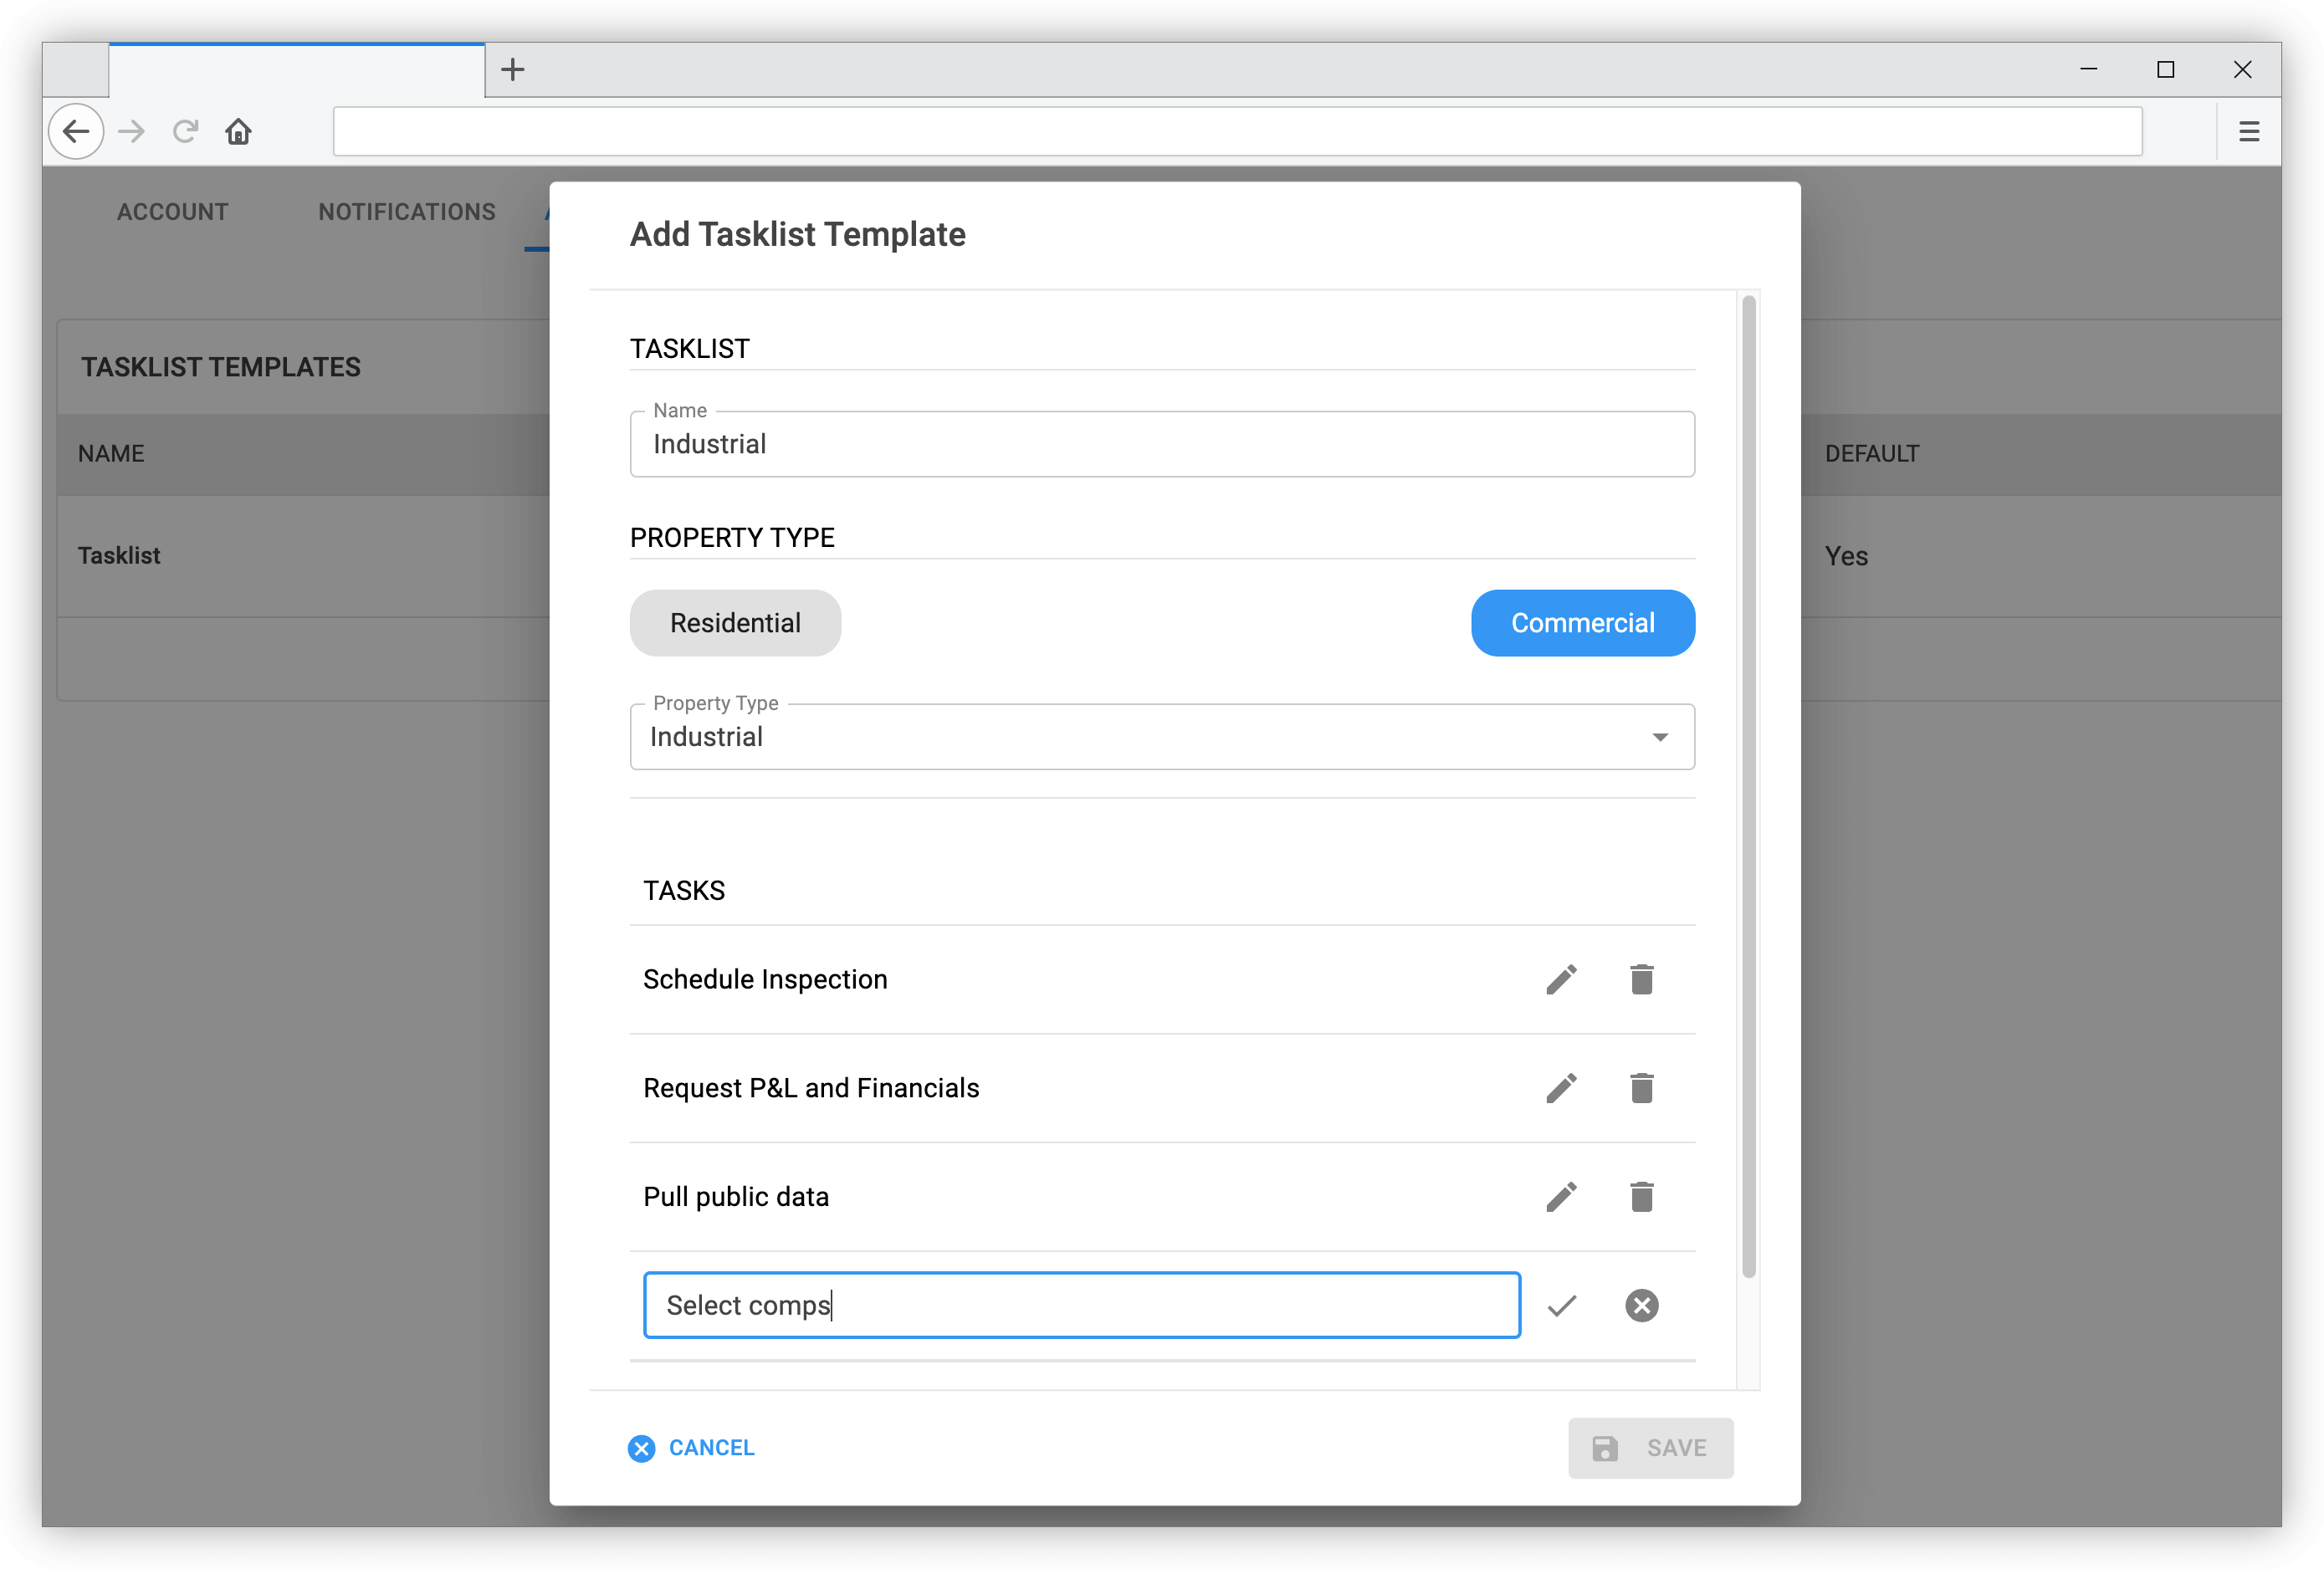Discard the Select comps entry with the X icon

(1641, 1305)
